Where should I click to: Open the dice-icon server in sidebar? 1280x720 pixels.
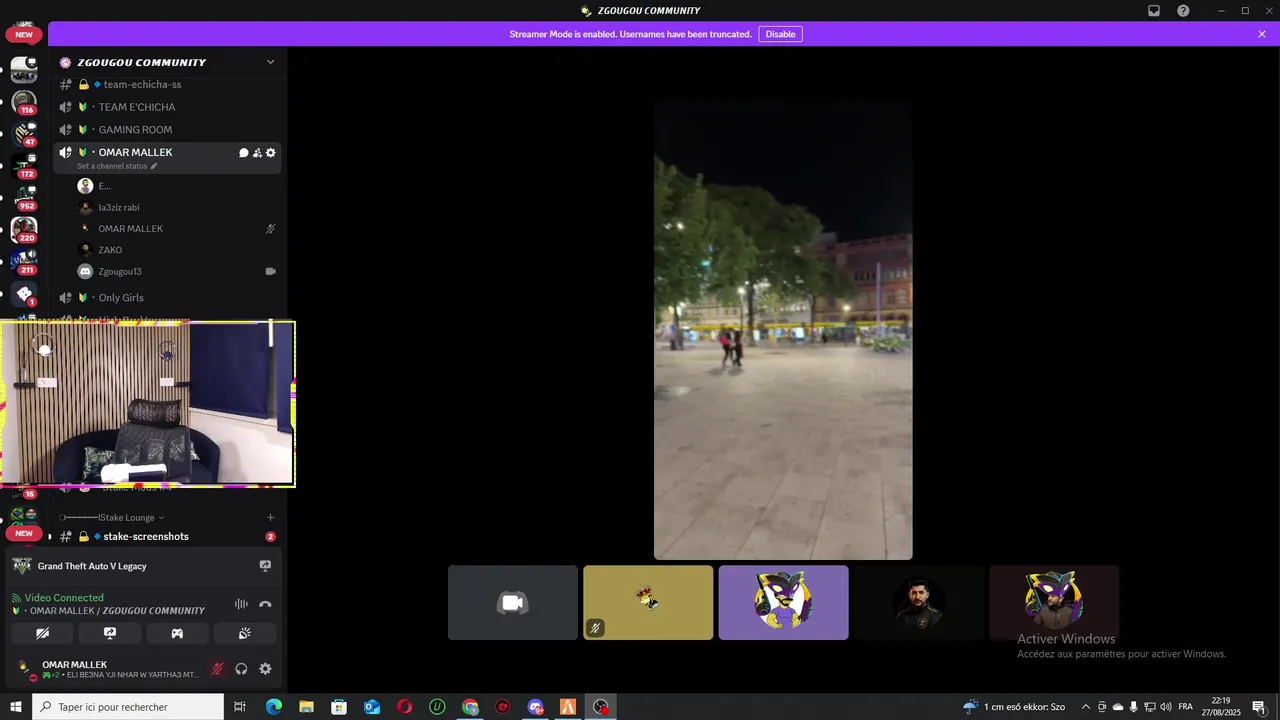tap(24, 294)
